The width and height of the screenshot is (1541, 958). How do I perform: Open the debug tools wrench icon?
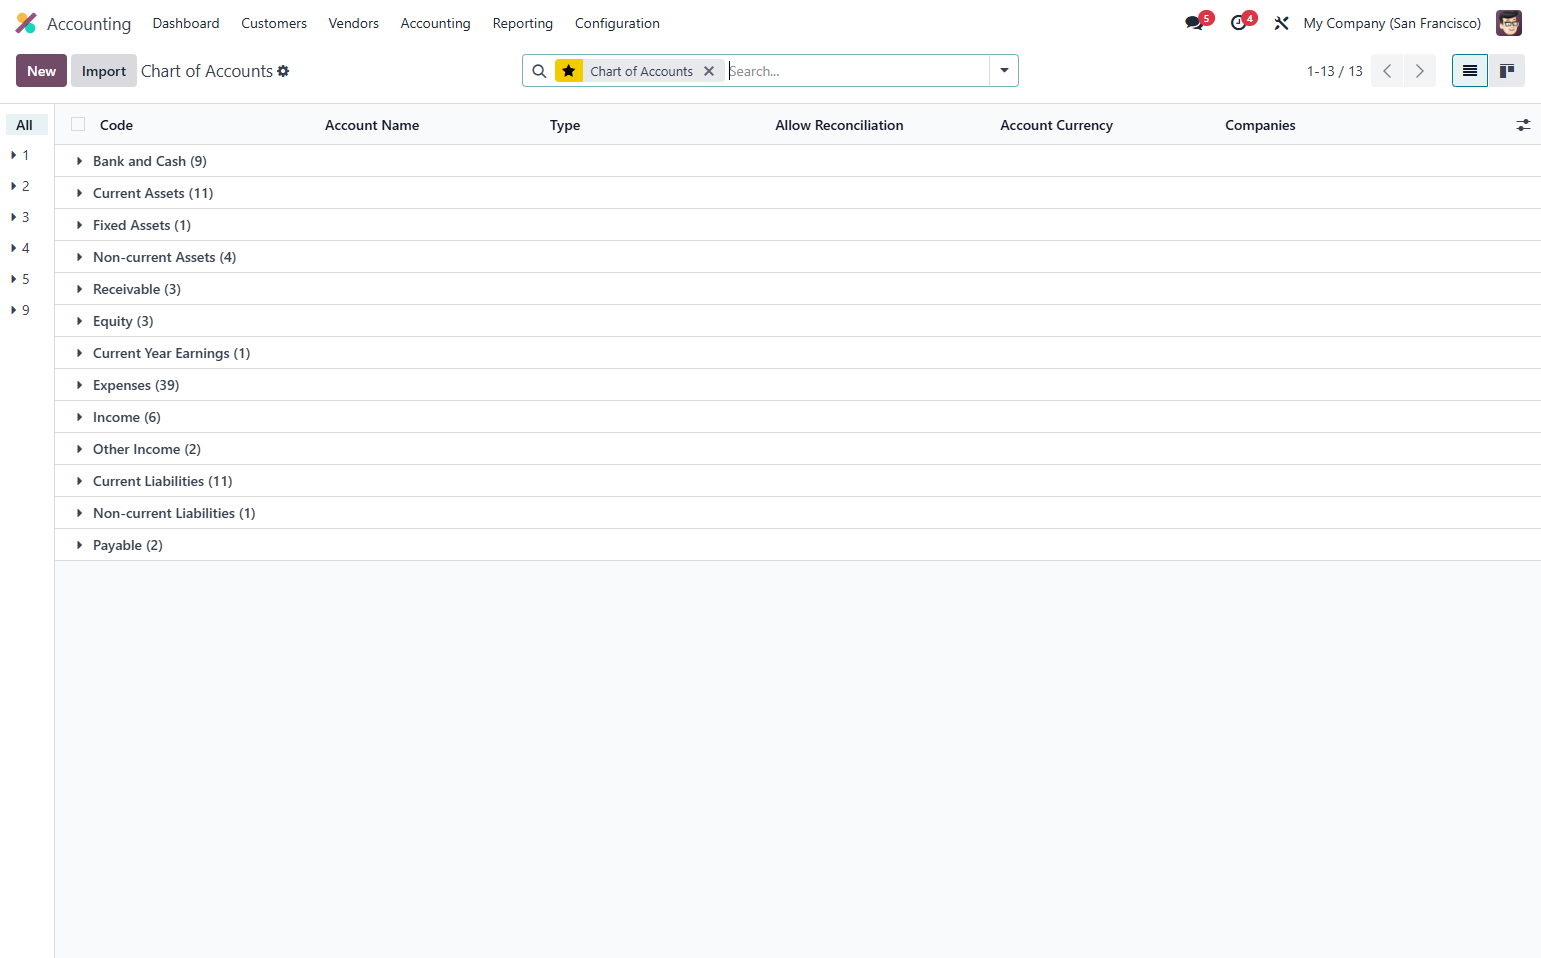pyautogui.click(x=1281, y=23)
